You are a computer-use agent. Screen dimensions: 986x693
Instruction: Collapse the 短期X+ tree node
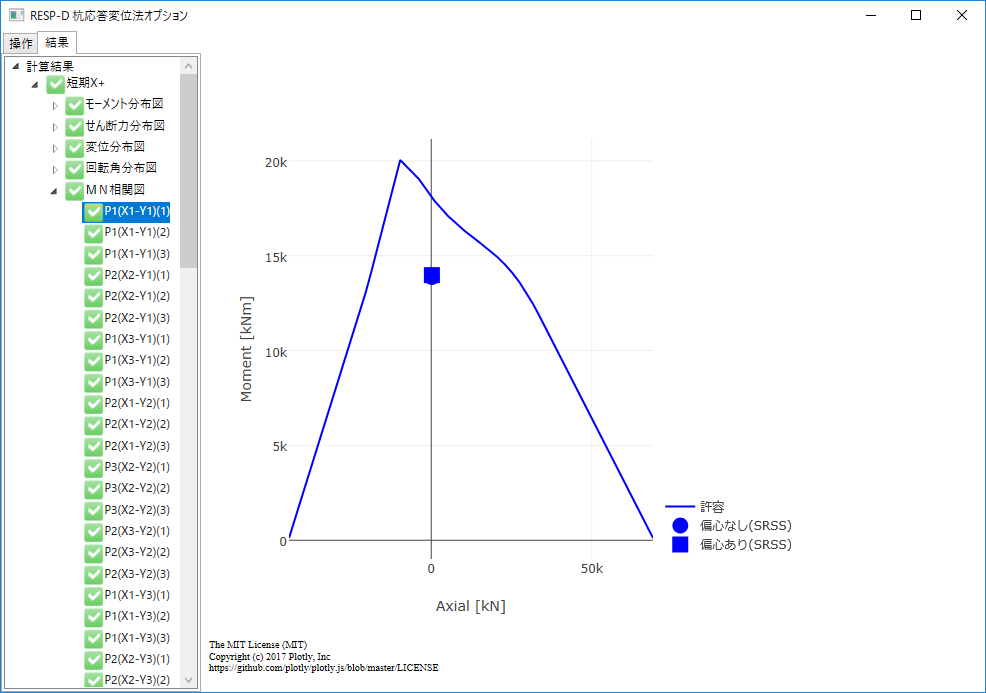pyautogui.click(x=35, y=84)
